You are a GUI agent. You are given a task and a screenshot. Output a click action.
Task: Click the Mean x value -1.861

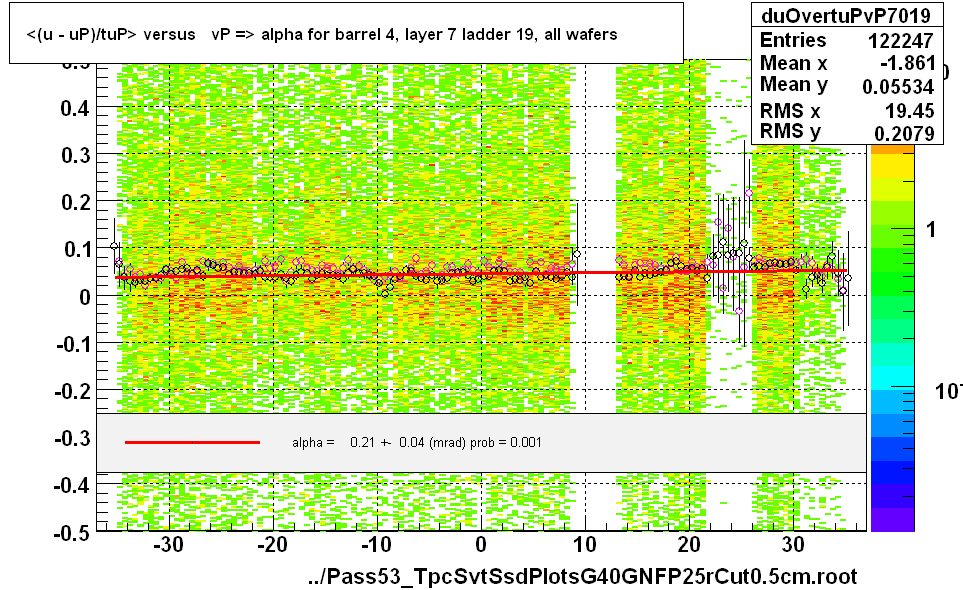[x=906, y=63]
